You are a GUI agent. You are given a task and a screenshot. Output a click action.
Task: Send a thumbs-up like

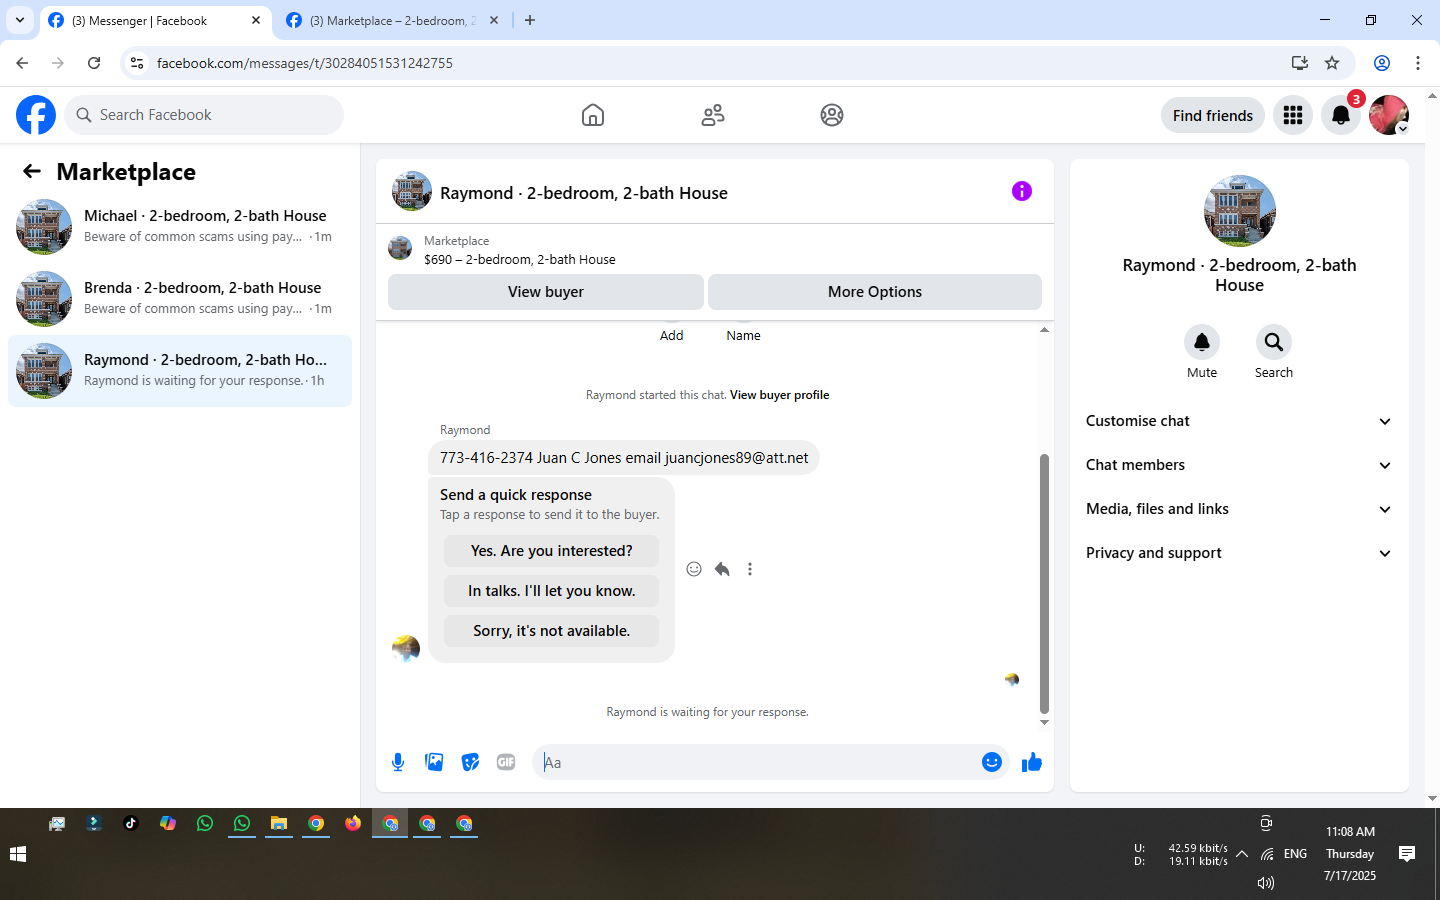pos(1032,763)
